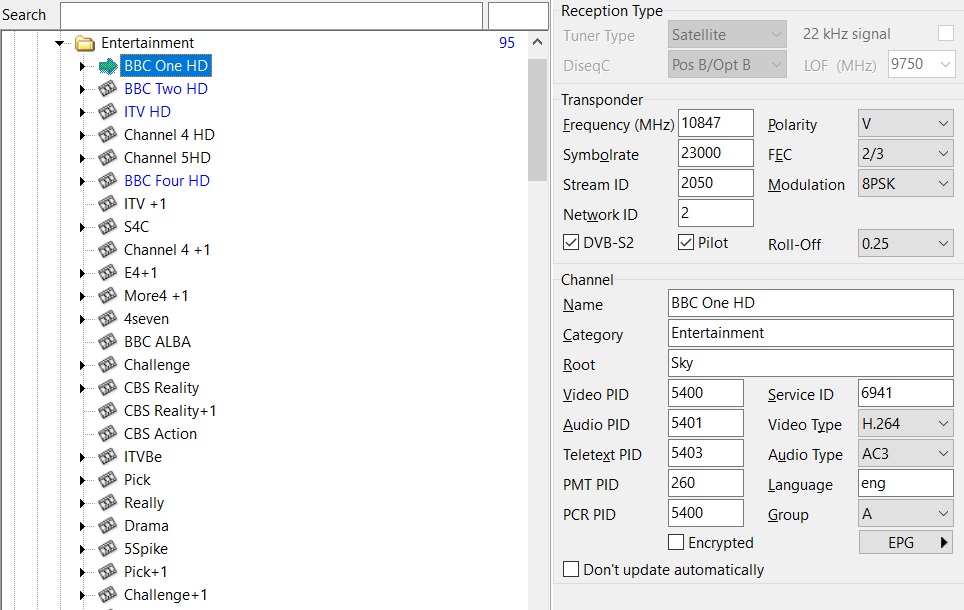Screen dimensions: 964x610
Task: Tick Don't update automatically option
Action: coord(571,570)
